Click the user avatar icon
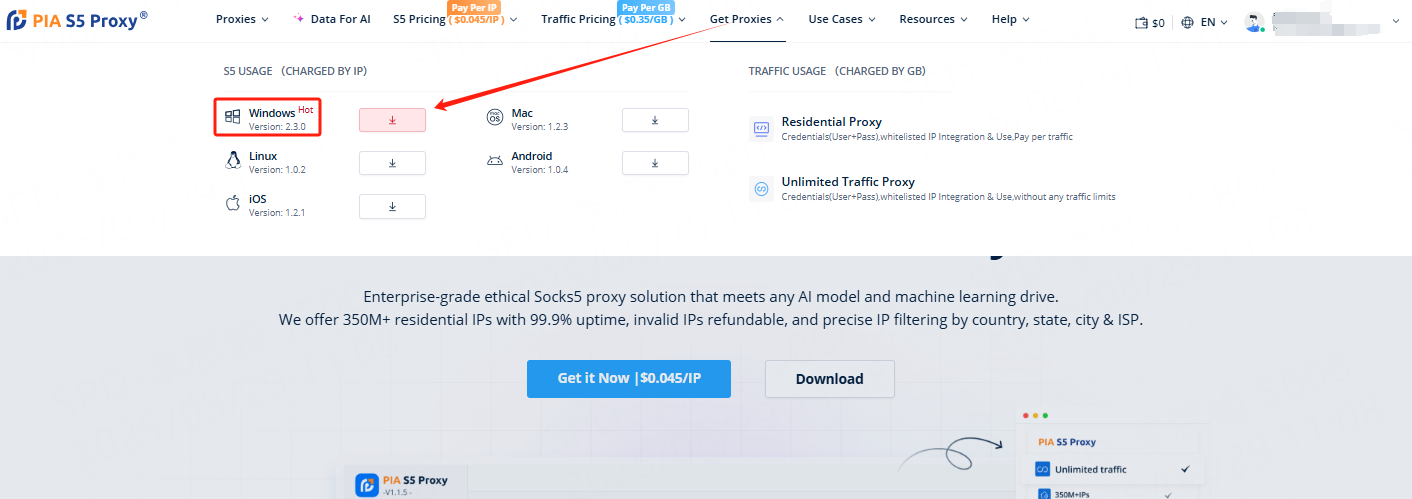The width and height of the screenshot is (1412, 499). [1254, 21]
